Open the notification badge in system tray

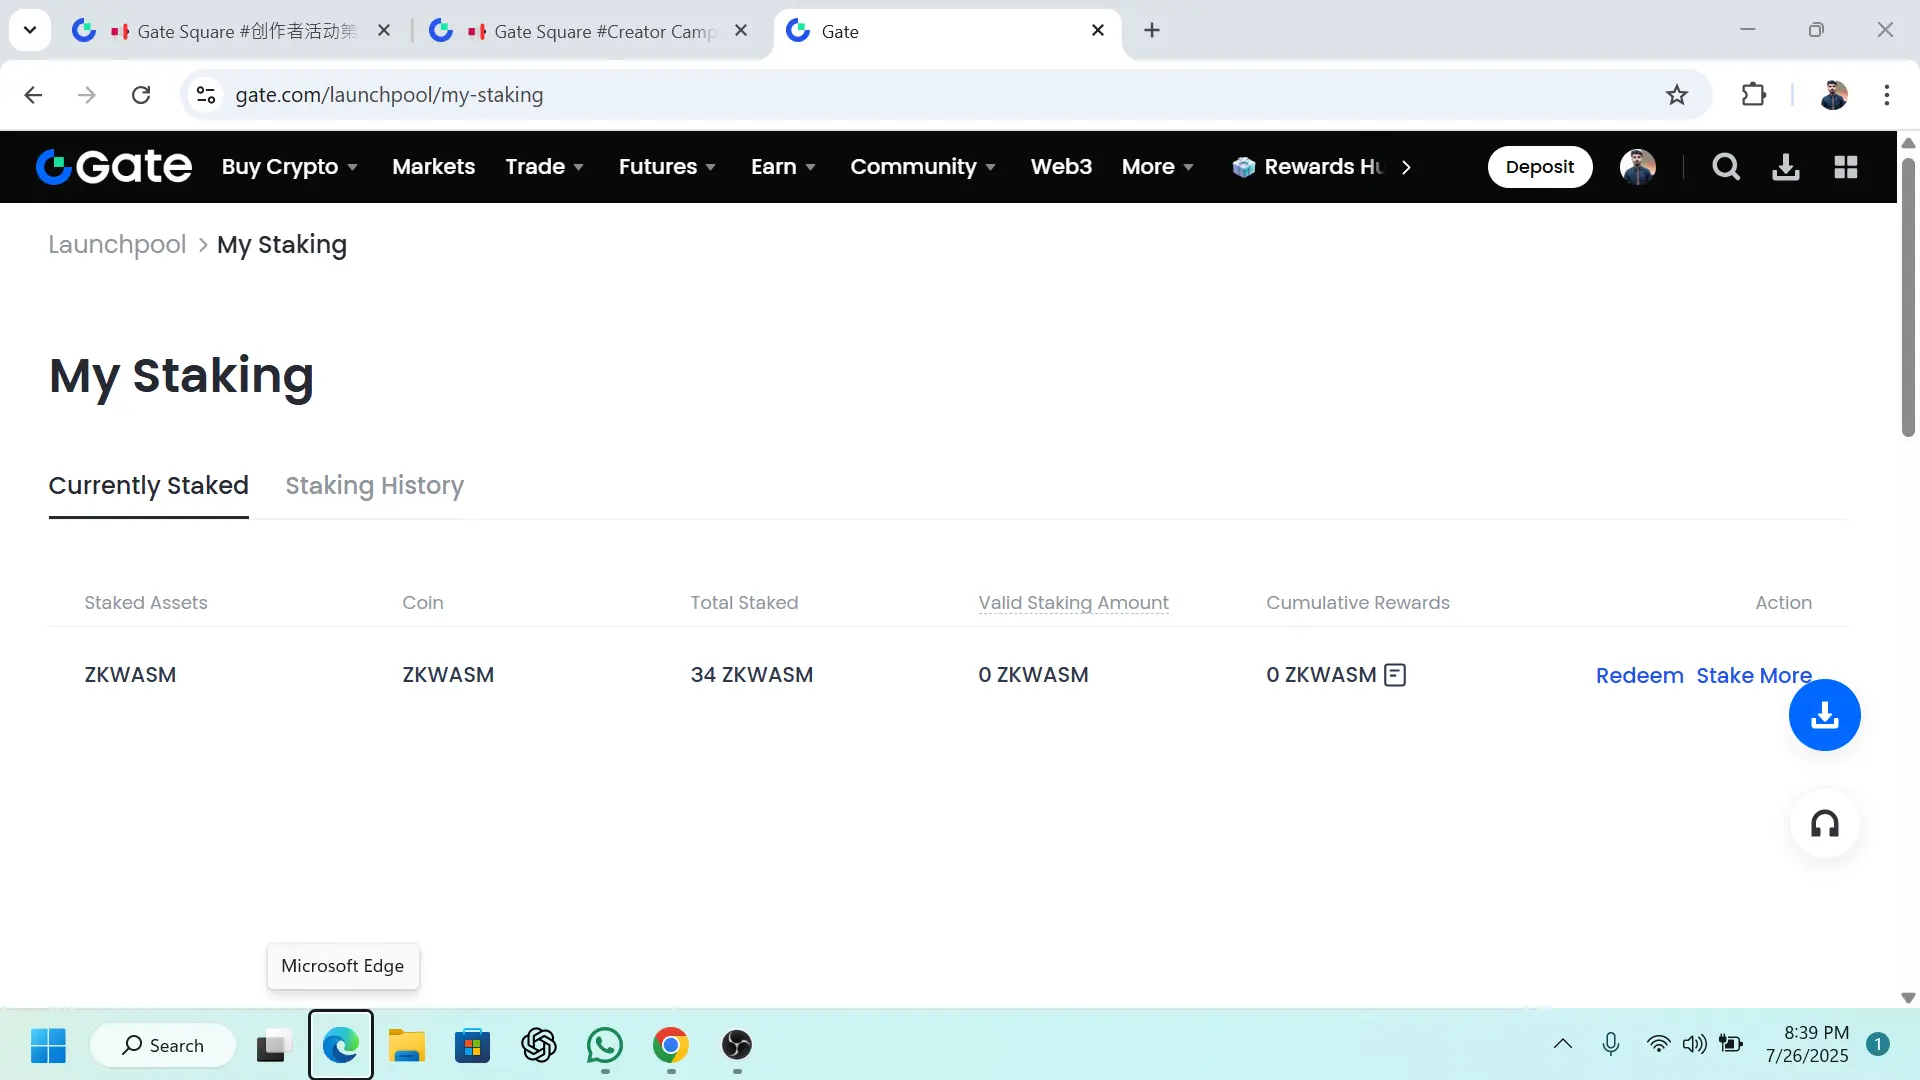pyautogui.click(x=1878, y=1045)
